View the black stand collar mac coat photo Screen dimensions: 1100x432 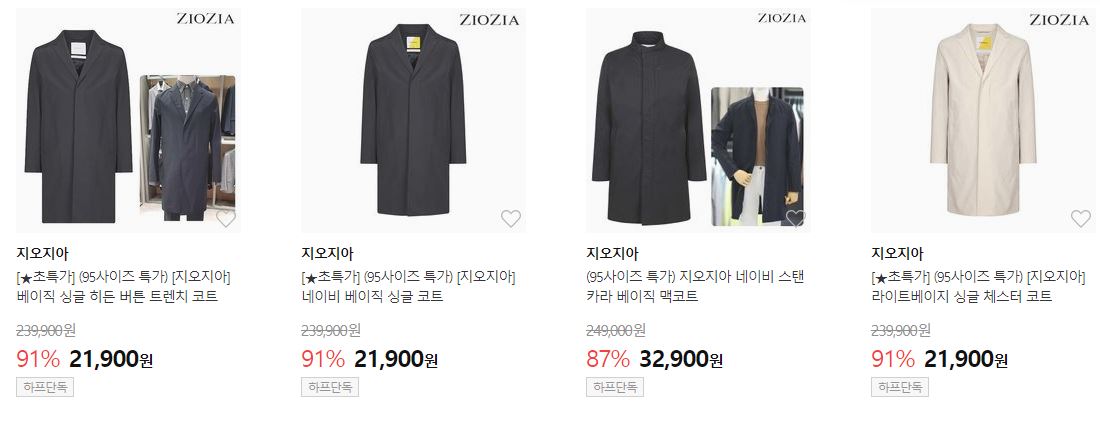click(x=698, y=120)
